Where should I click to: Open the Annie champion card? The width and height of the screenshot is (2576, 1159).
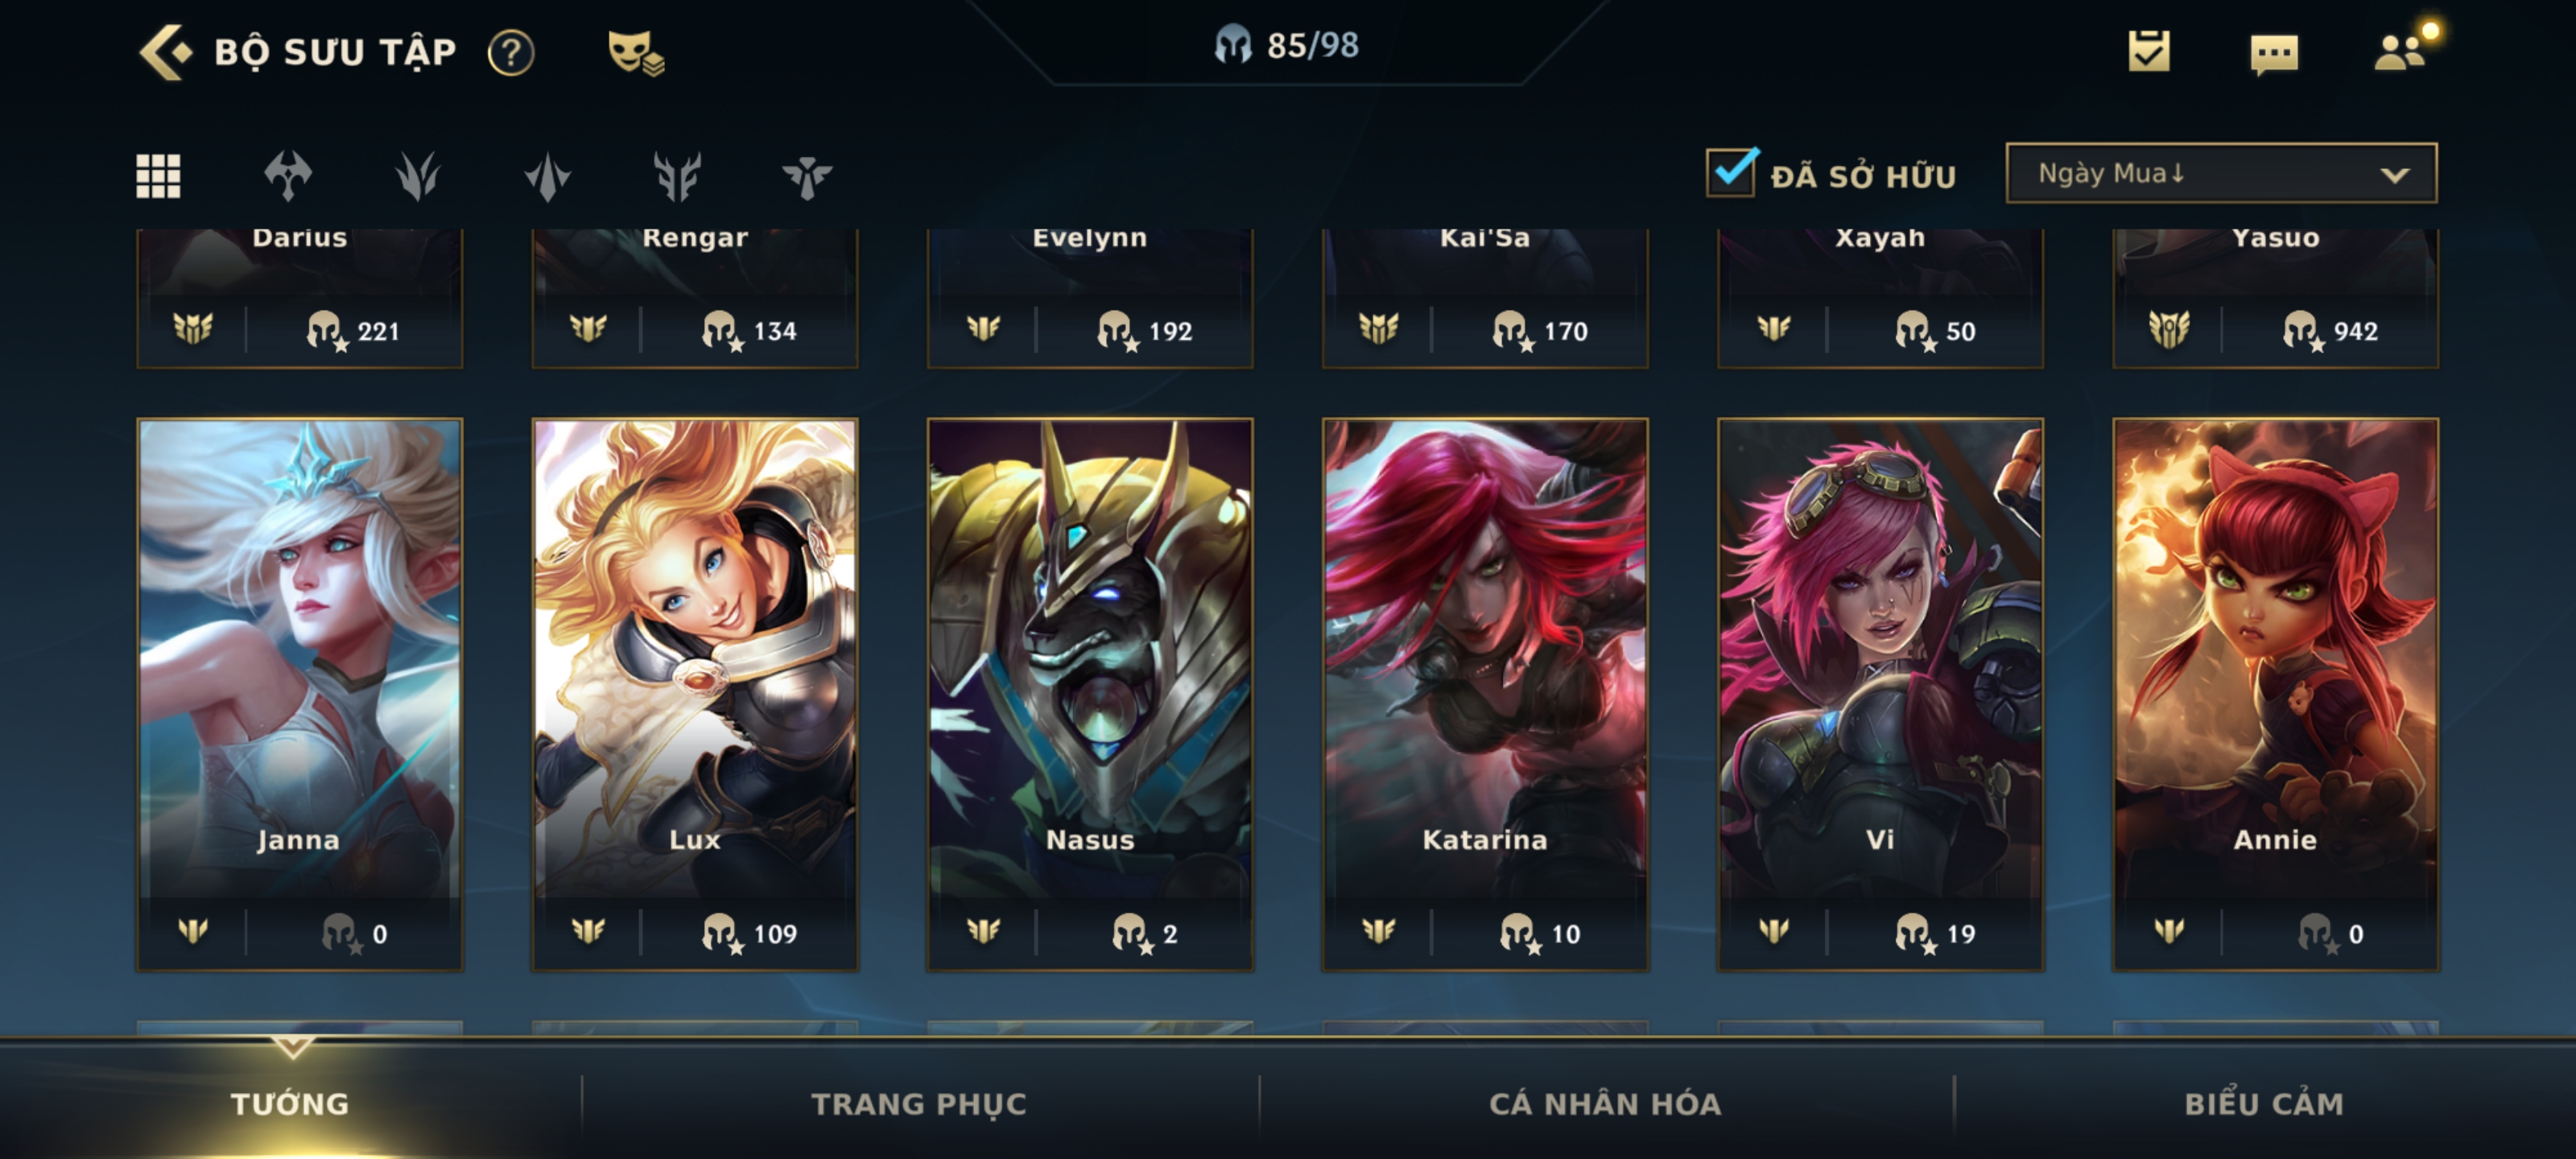2275,694
